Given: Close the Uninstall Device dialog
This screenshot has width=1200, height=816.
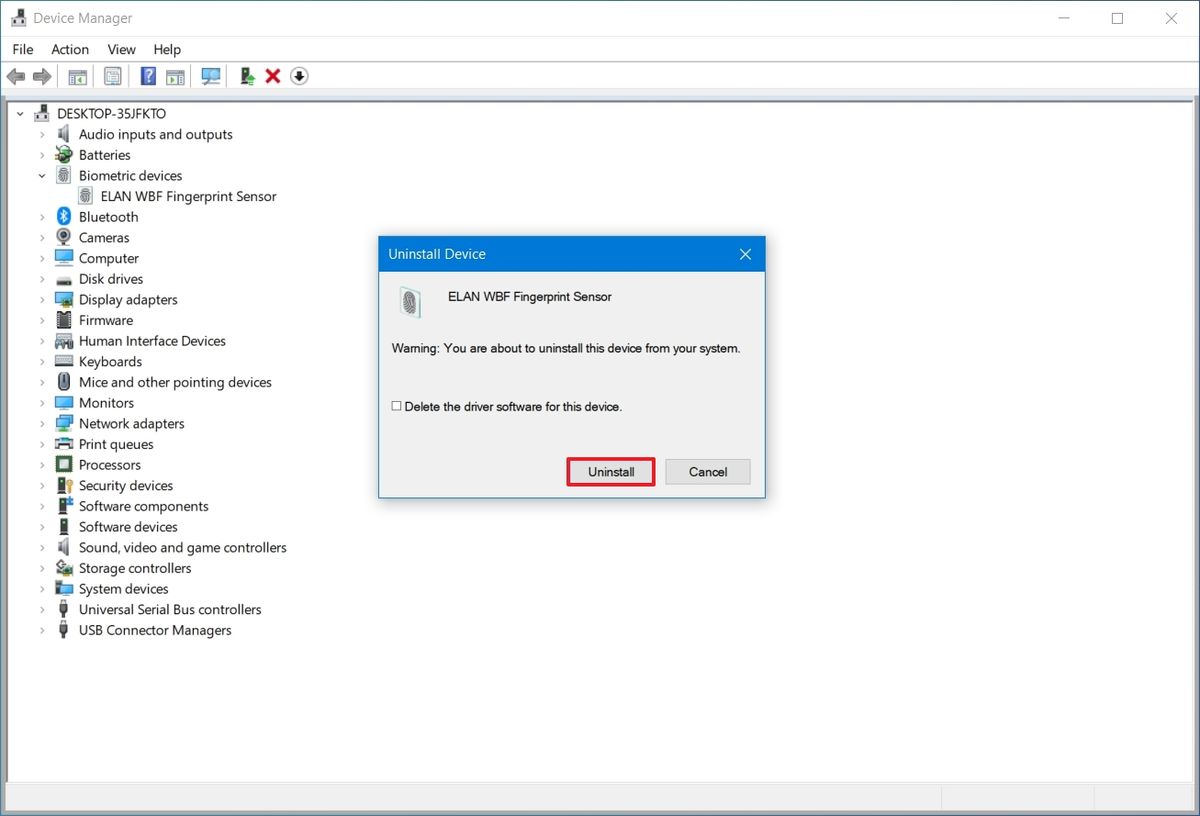Looking at the screenshot, I should [745, 254].
